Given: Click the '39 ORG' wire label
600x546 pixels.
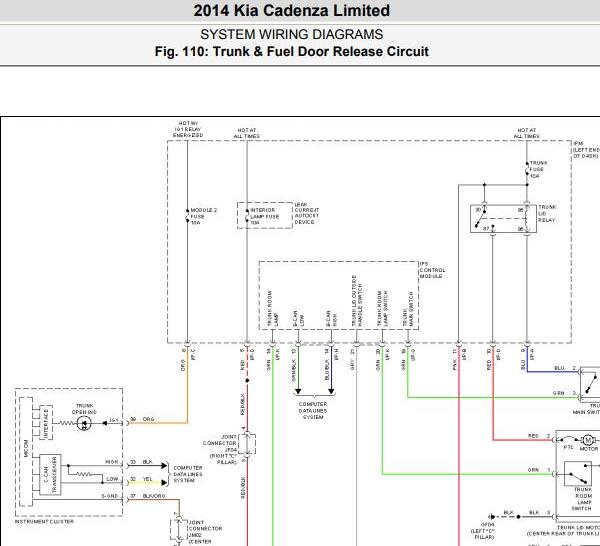Looking at the screenshot, I should click(x=142, y=419).
